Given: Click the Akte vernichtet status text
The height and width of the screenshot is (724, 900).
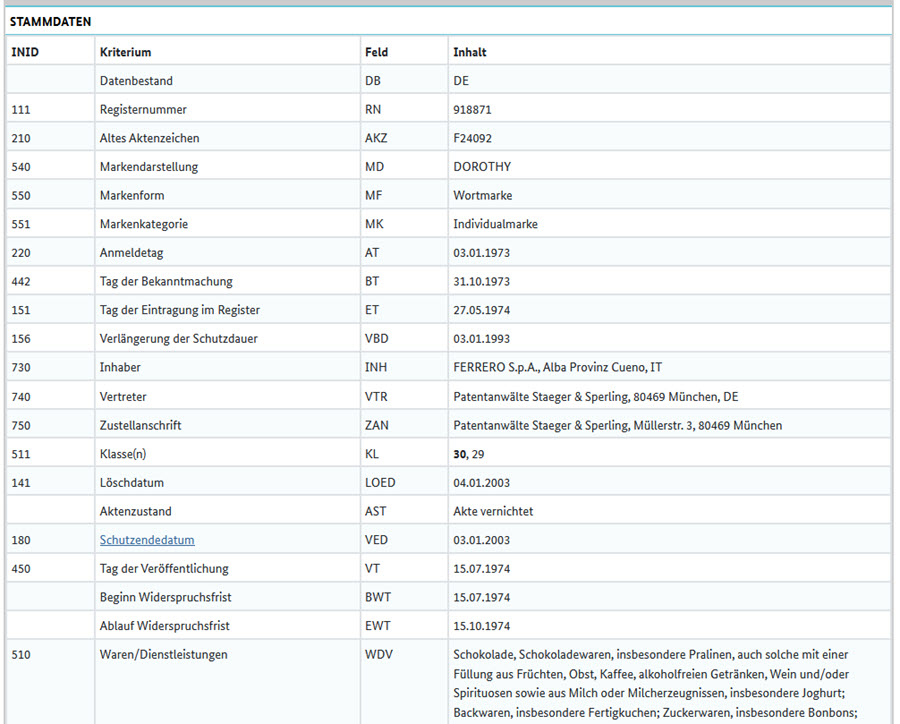Looking at the screenshot, I should pos(493,511).
